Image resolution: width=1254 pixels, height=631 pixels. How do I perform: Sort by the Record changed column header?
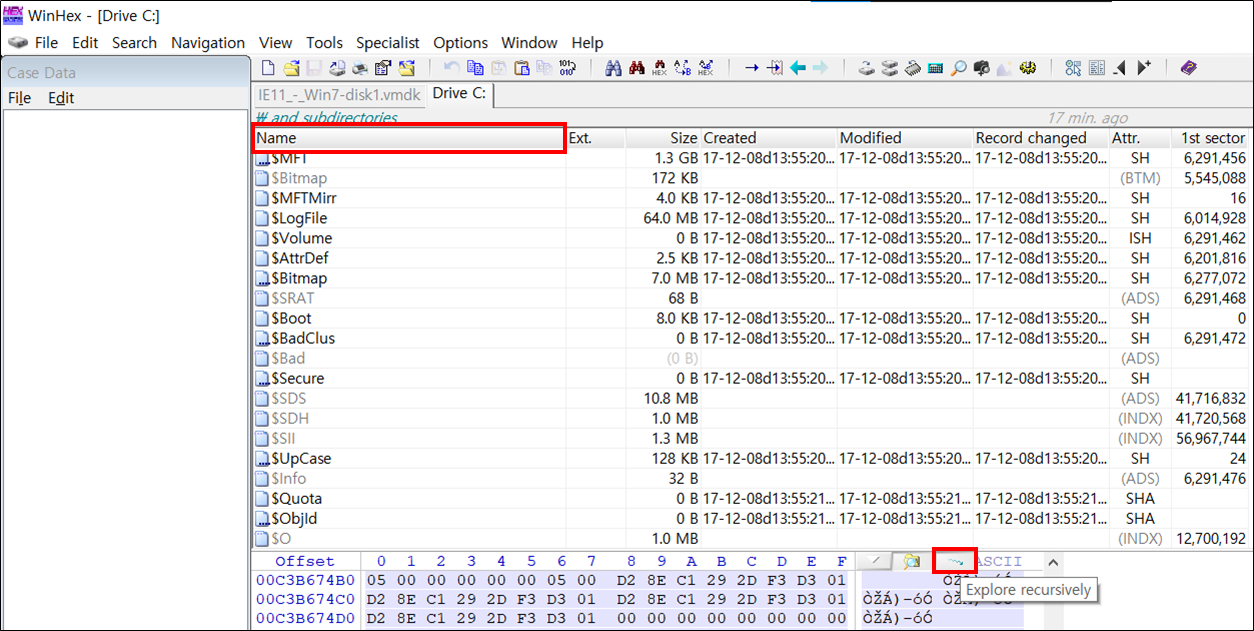[1041, 138]
